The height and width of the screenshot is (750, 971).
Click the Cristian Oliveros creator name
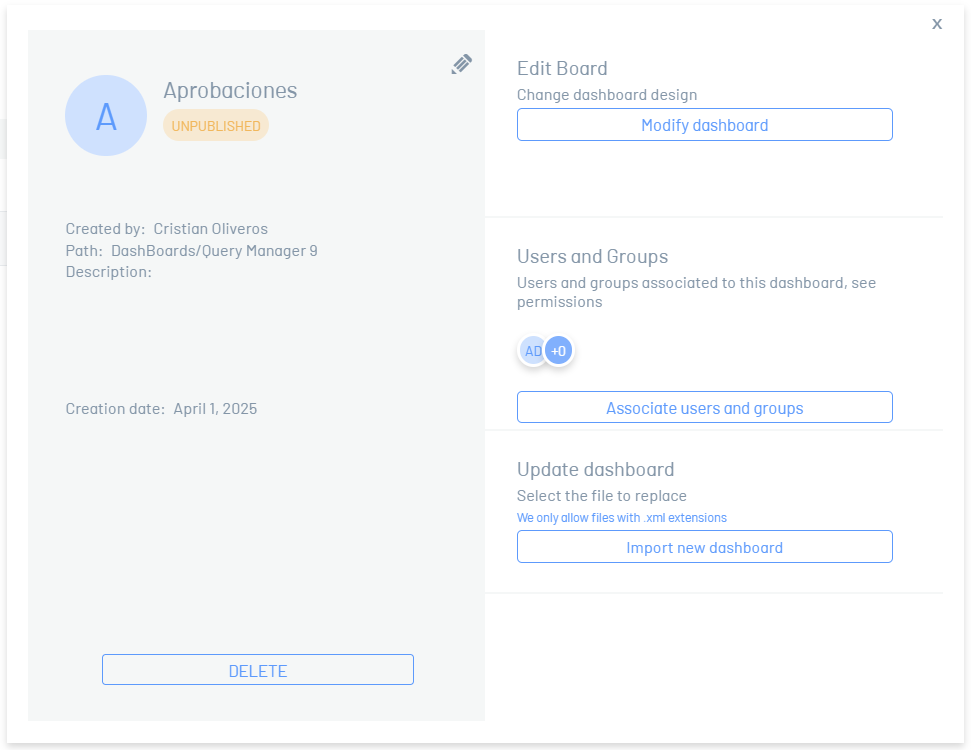(x=211, y=229)
